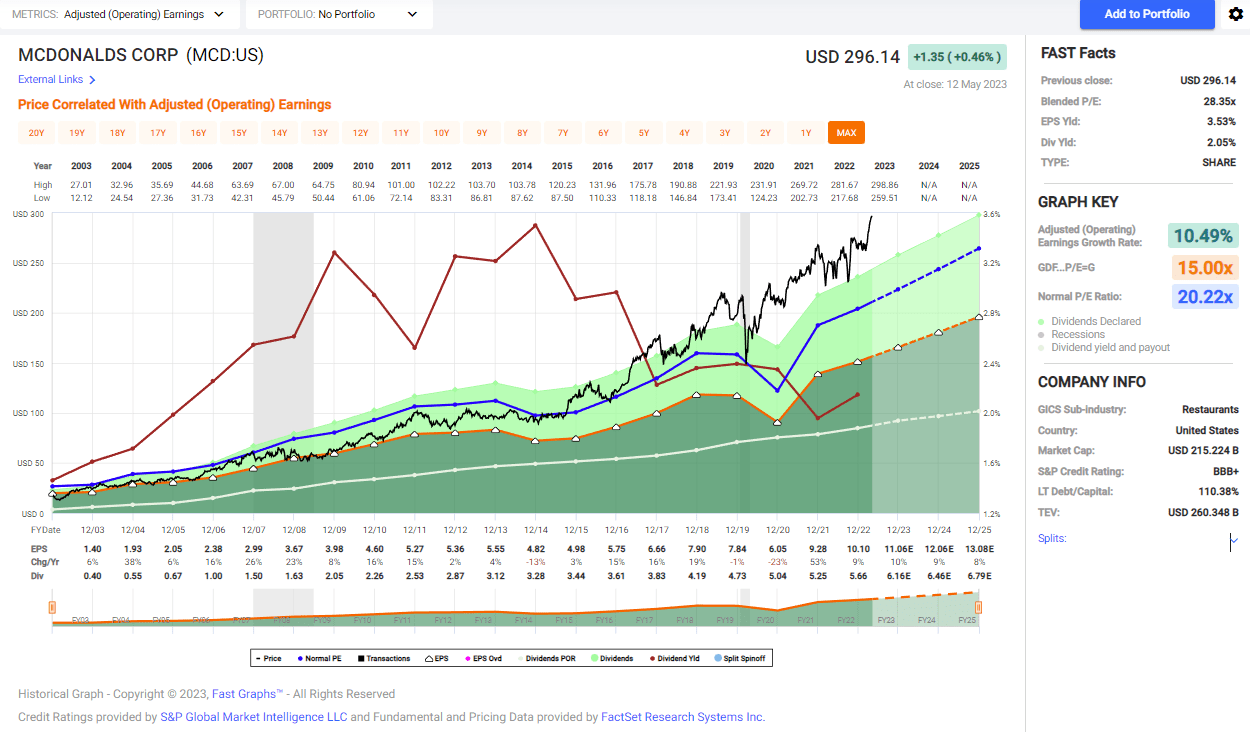Toggle the Dividend Yld legend item
Viewport: 1250px width, 732px height.
click(677, 658)
